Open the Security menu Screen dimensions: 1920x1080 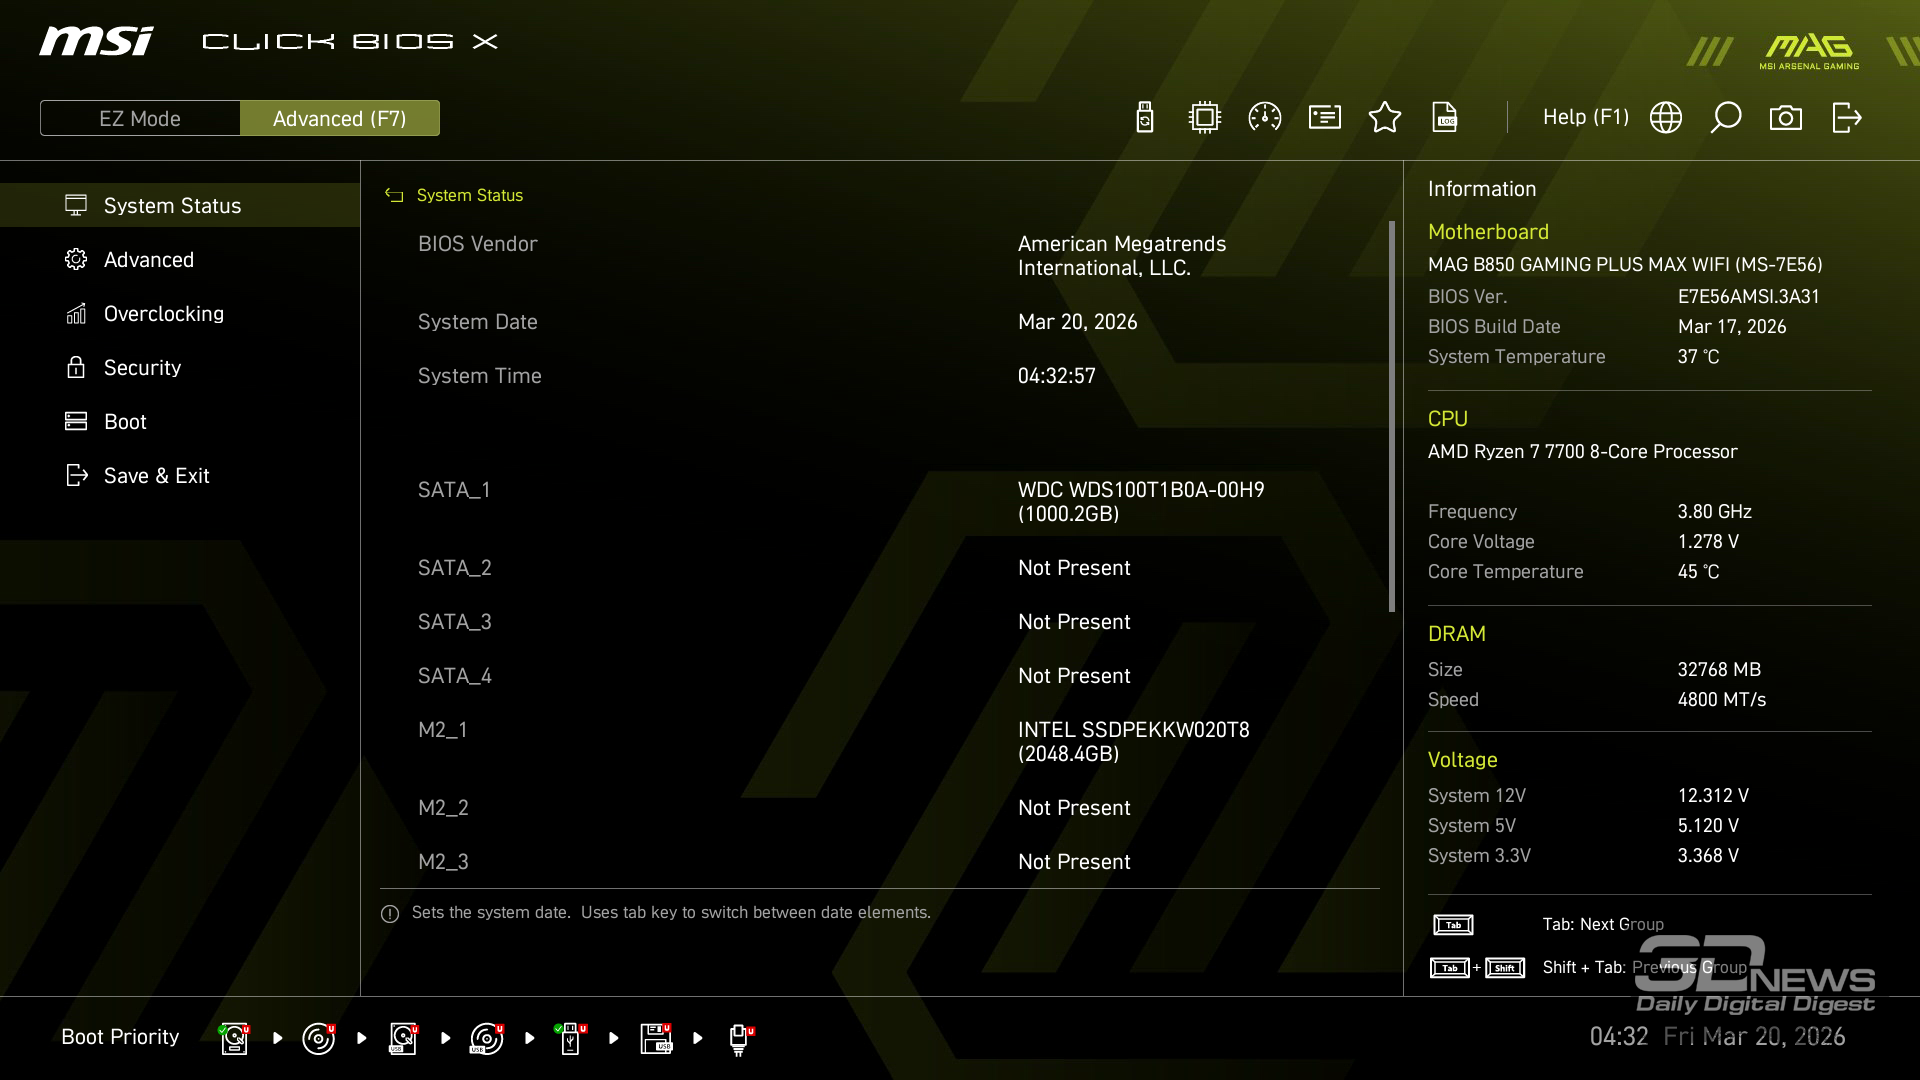[142, 368]
